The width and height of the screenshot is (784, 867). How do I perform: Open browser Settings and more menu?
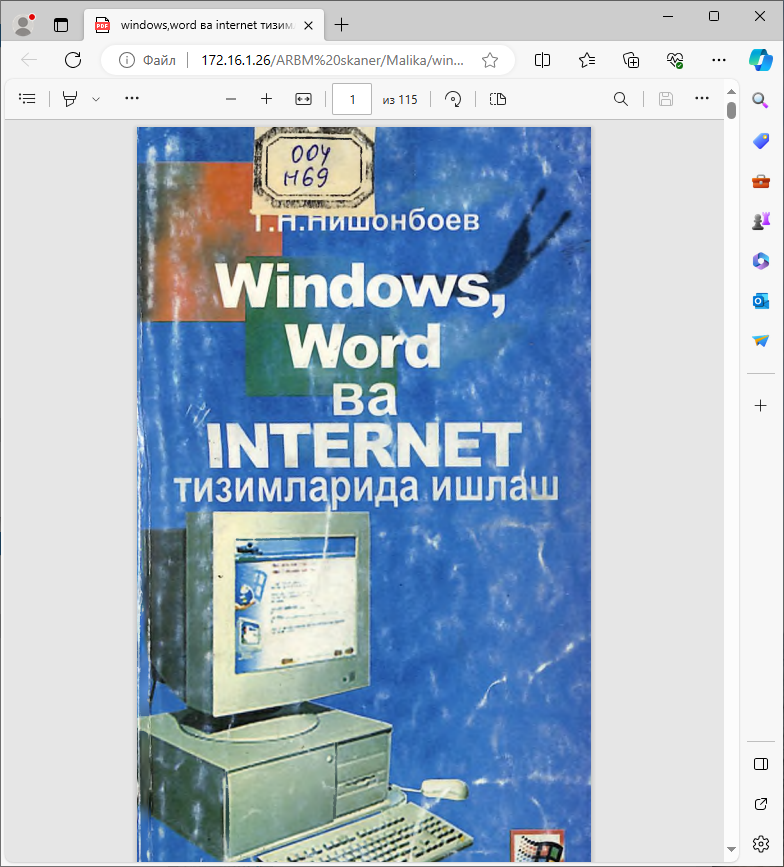719,60
